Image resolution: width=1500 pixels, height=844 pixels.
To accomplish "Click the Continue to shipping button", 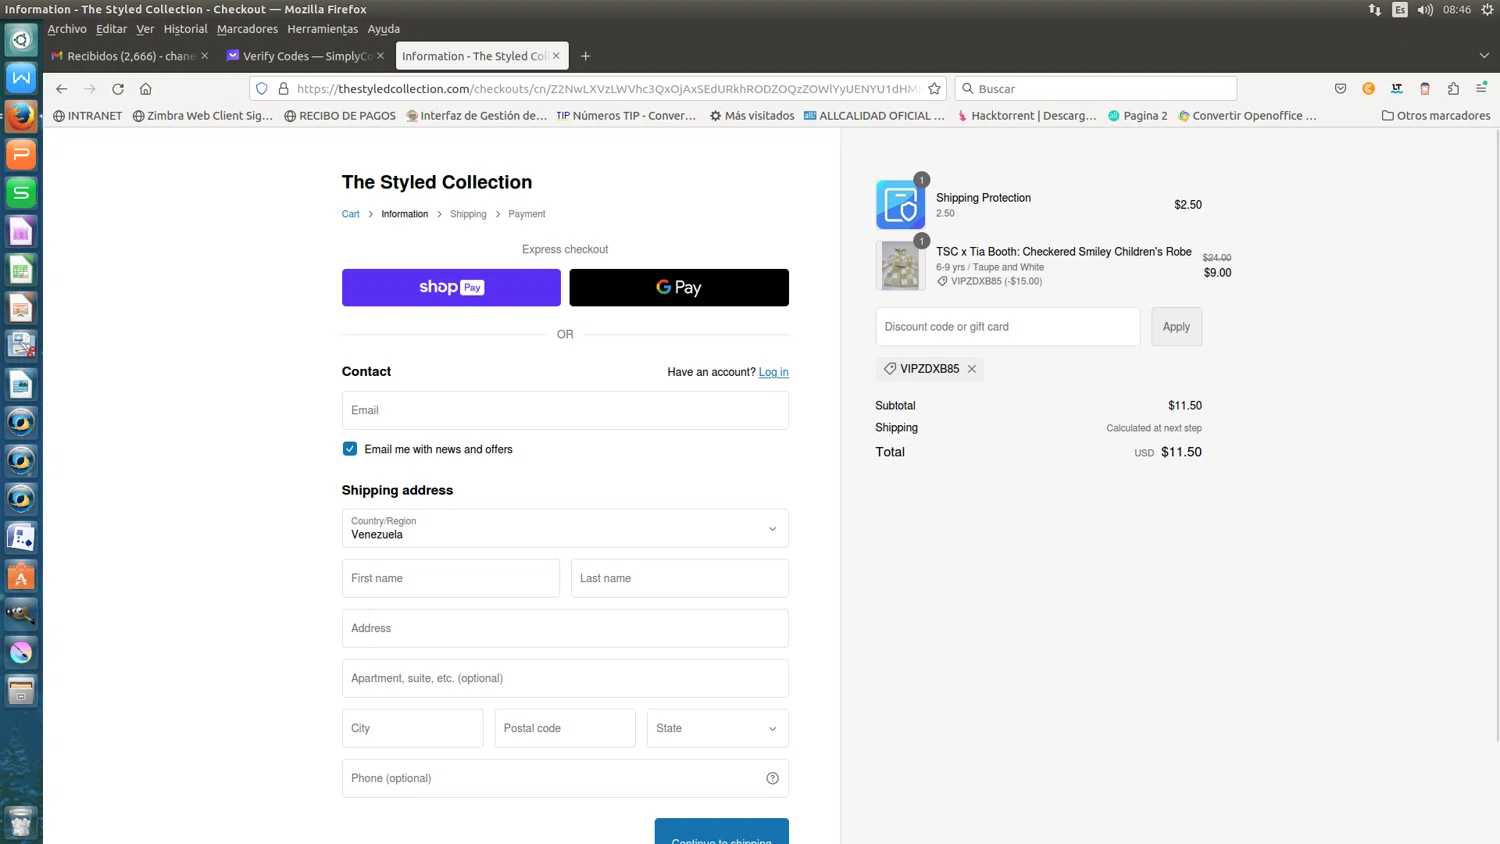I will point(721,832).
